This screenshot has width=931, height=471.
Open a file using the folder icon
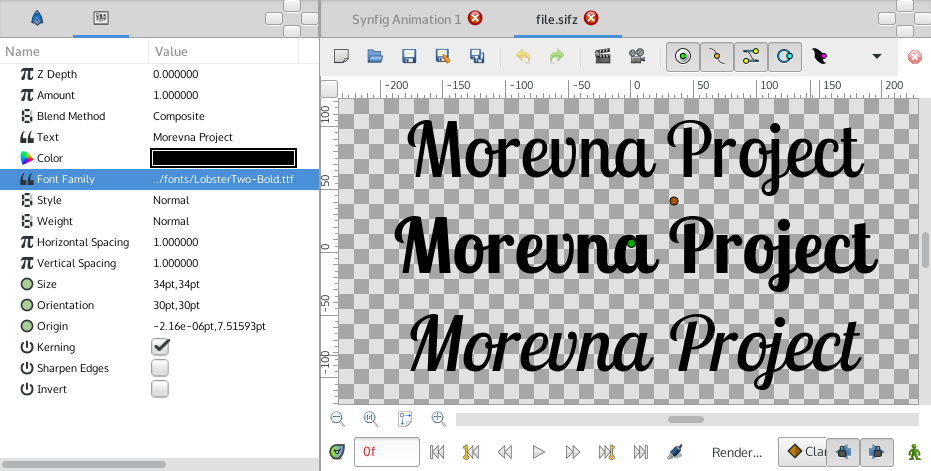click(375, 56)
